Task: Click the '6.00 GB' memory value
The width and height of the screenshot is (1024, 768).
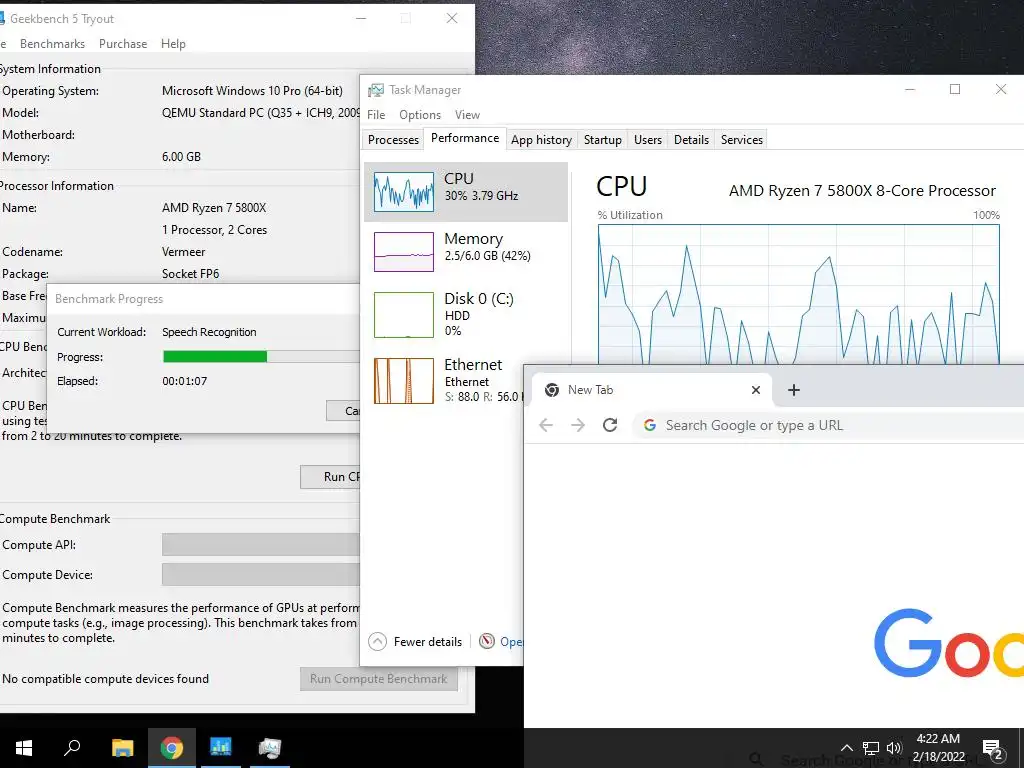Action: tap(182, 157)
